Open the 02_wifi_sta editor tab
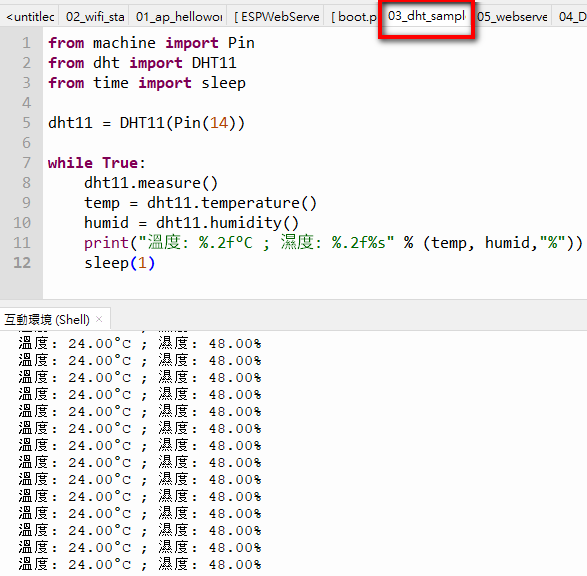The width and height of the screenshot is (587, 576). pos(95,16)
